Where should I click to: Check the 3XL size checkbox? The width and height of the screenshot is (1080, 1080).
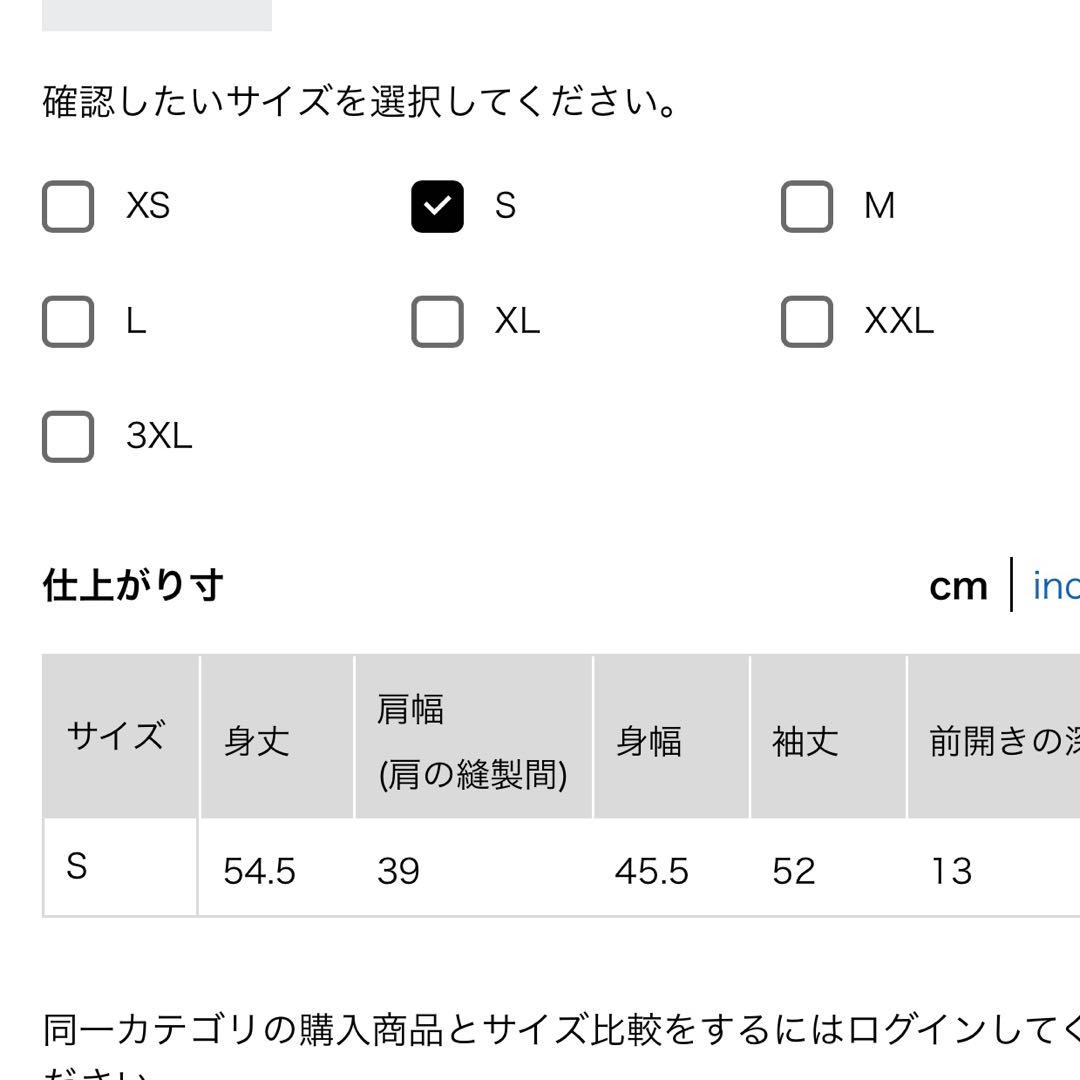tap(68, 437)
